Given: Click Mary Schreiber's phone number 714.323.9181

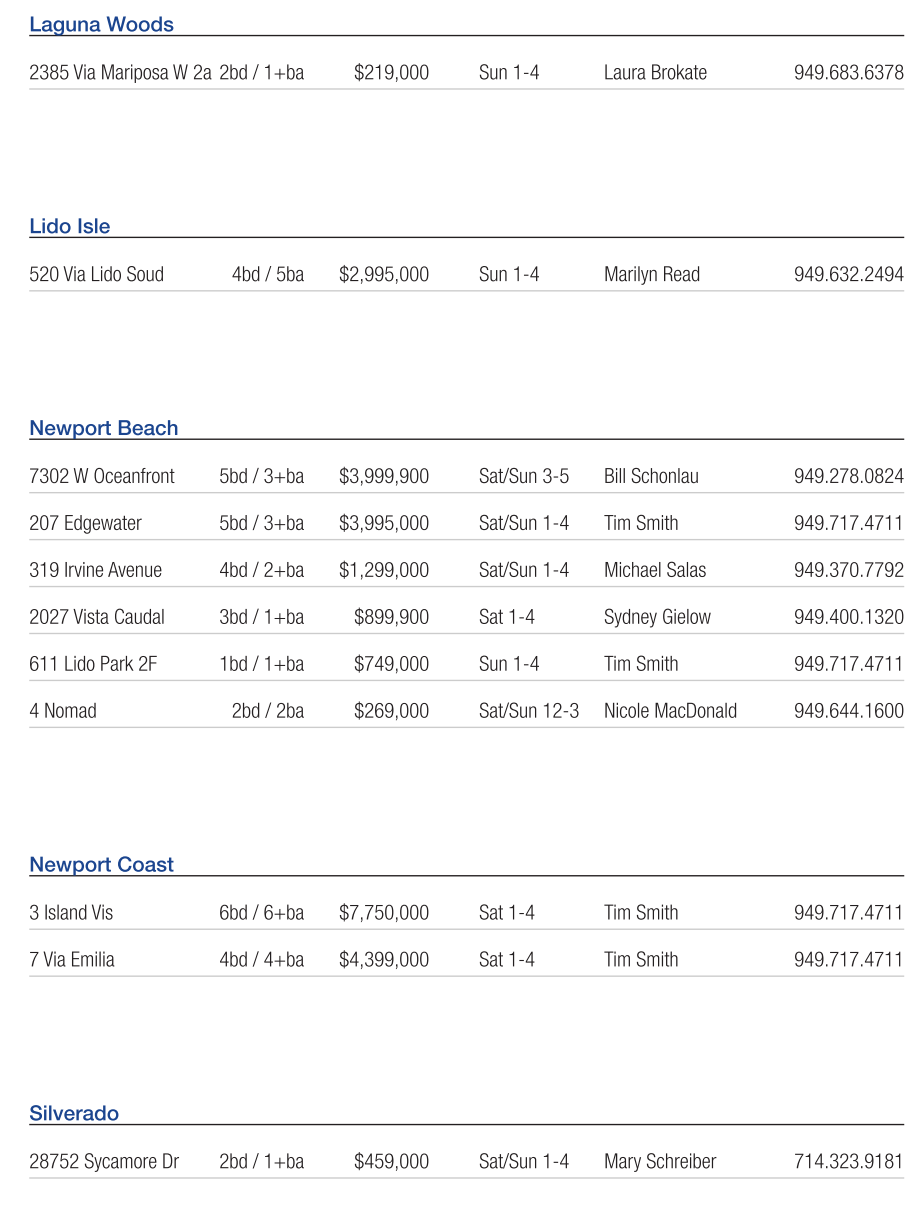Looking at the screenshot, I should pyautogui.click(x=848, y=1162).
